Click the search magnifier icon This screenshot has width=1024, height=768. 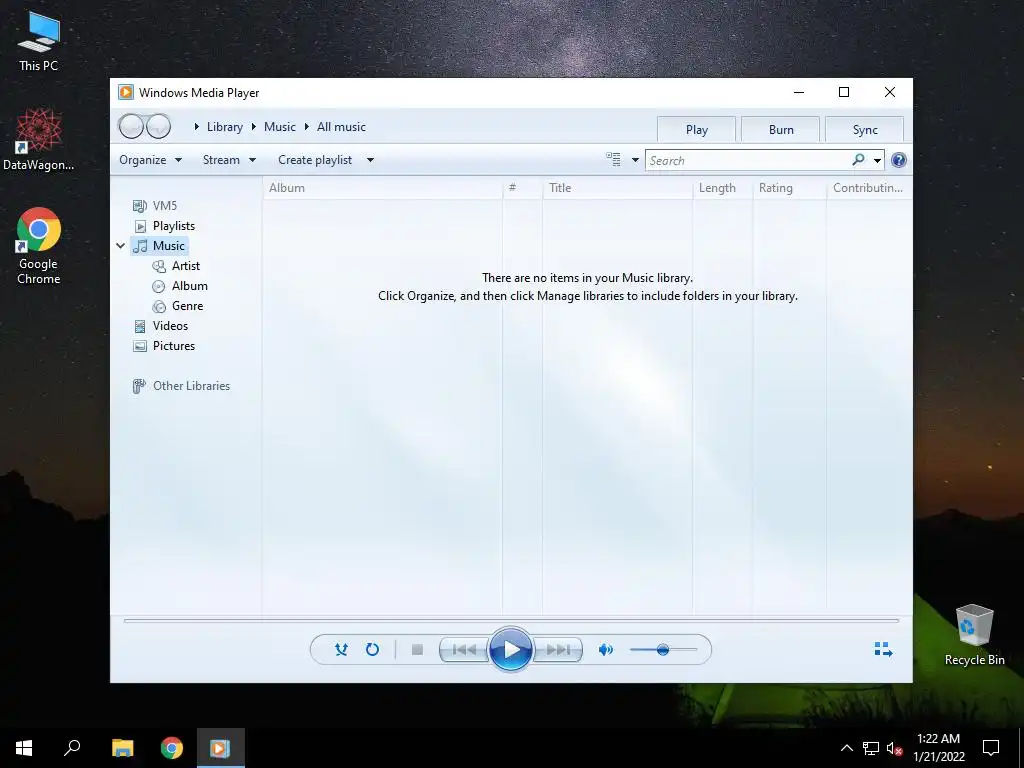click(858, 159)
